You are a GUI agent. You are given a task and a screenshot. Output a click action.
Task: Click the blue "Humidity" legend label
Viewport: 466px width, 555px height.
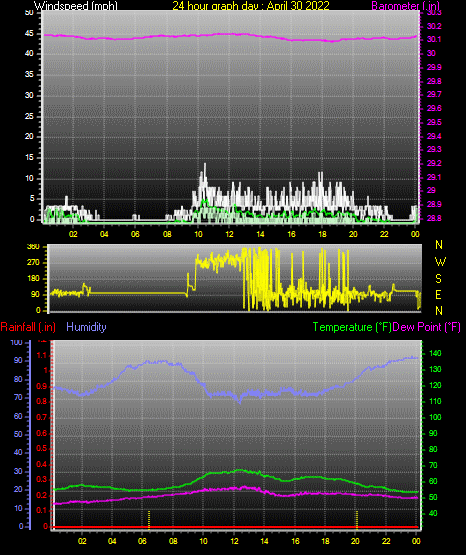click(86, 327)
